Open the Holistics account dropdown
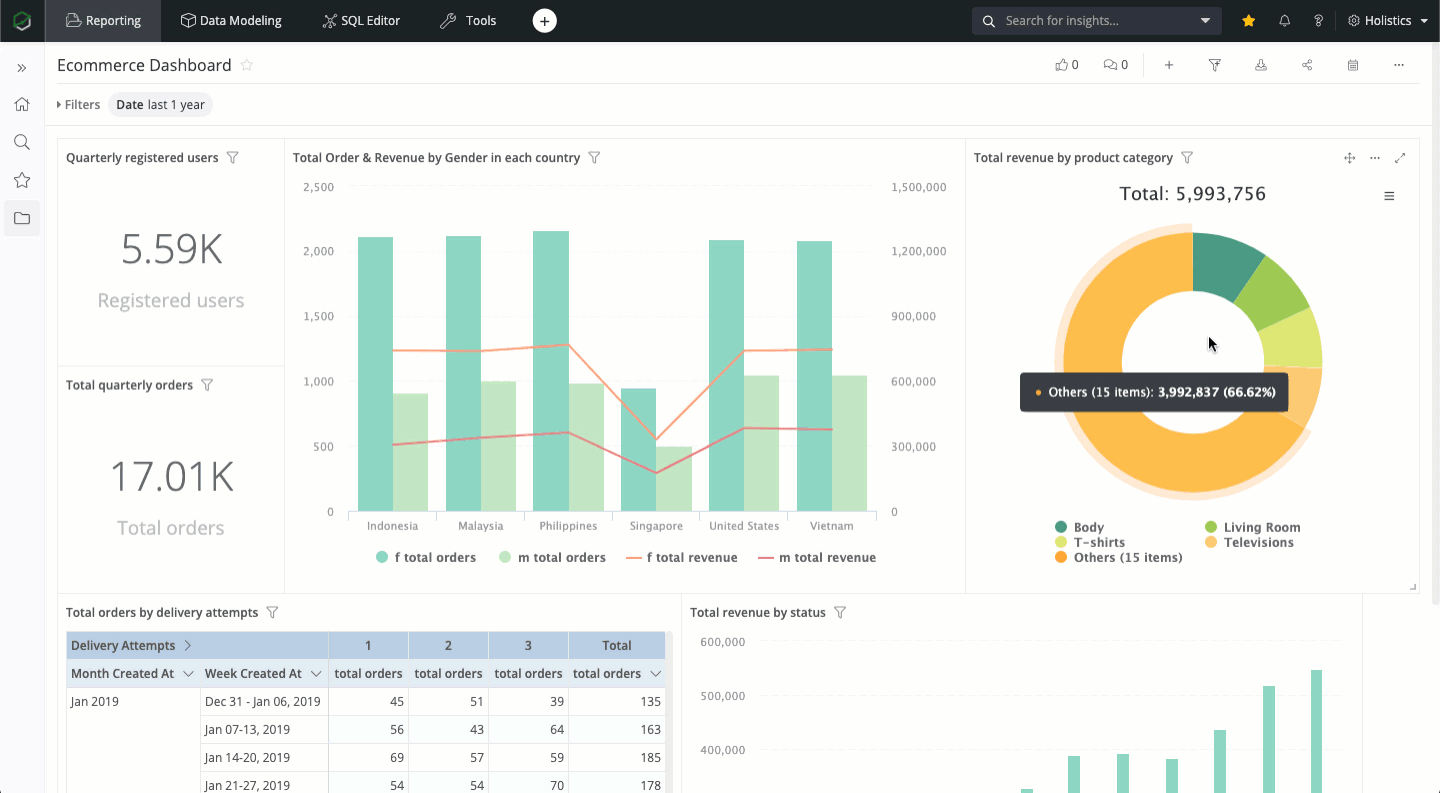Screen dimensions: 1440x793 (1388, 21)
